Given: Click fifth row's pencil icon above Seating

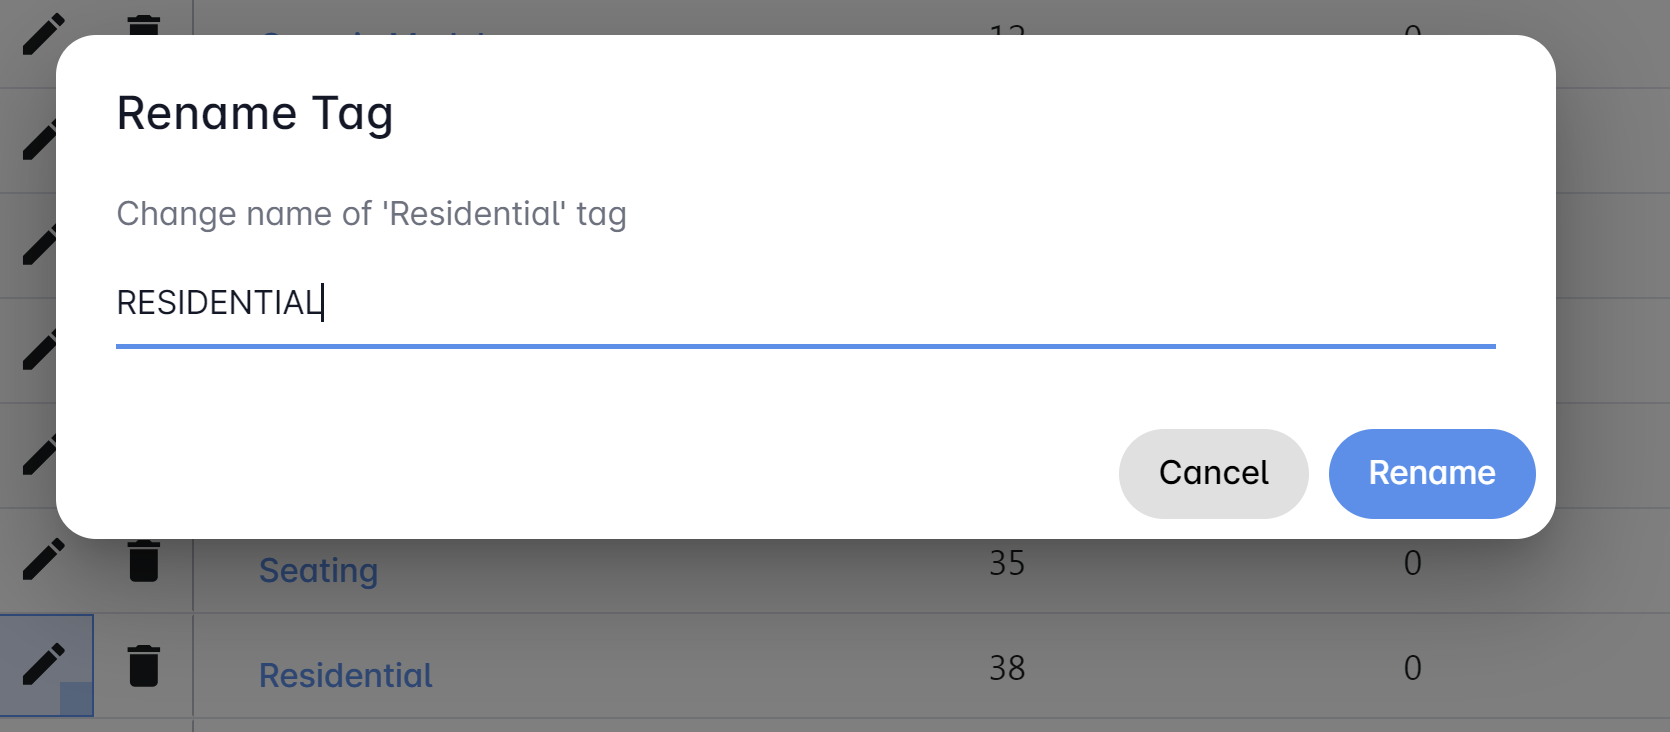Looking at the screenshot, I should pos(36,456).
